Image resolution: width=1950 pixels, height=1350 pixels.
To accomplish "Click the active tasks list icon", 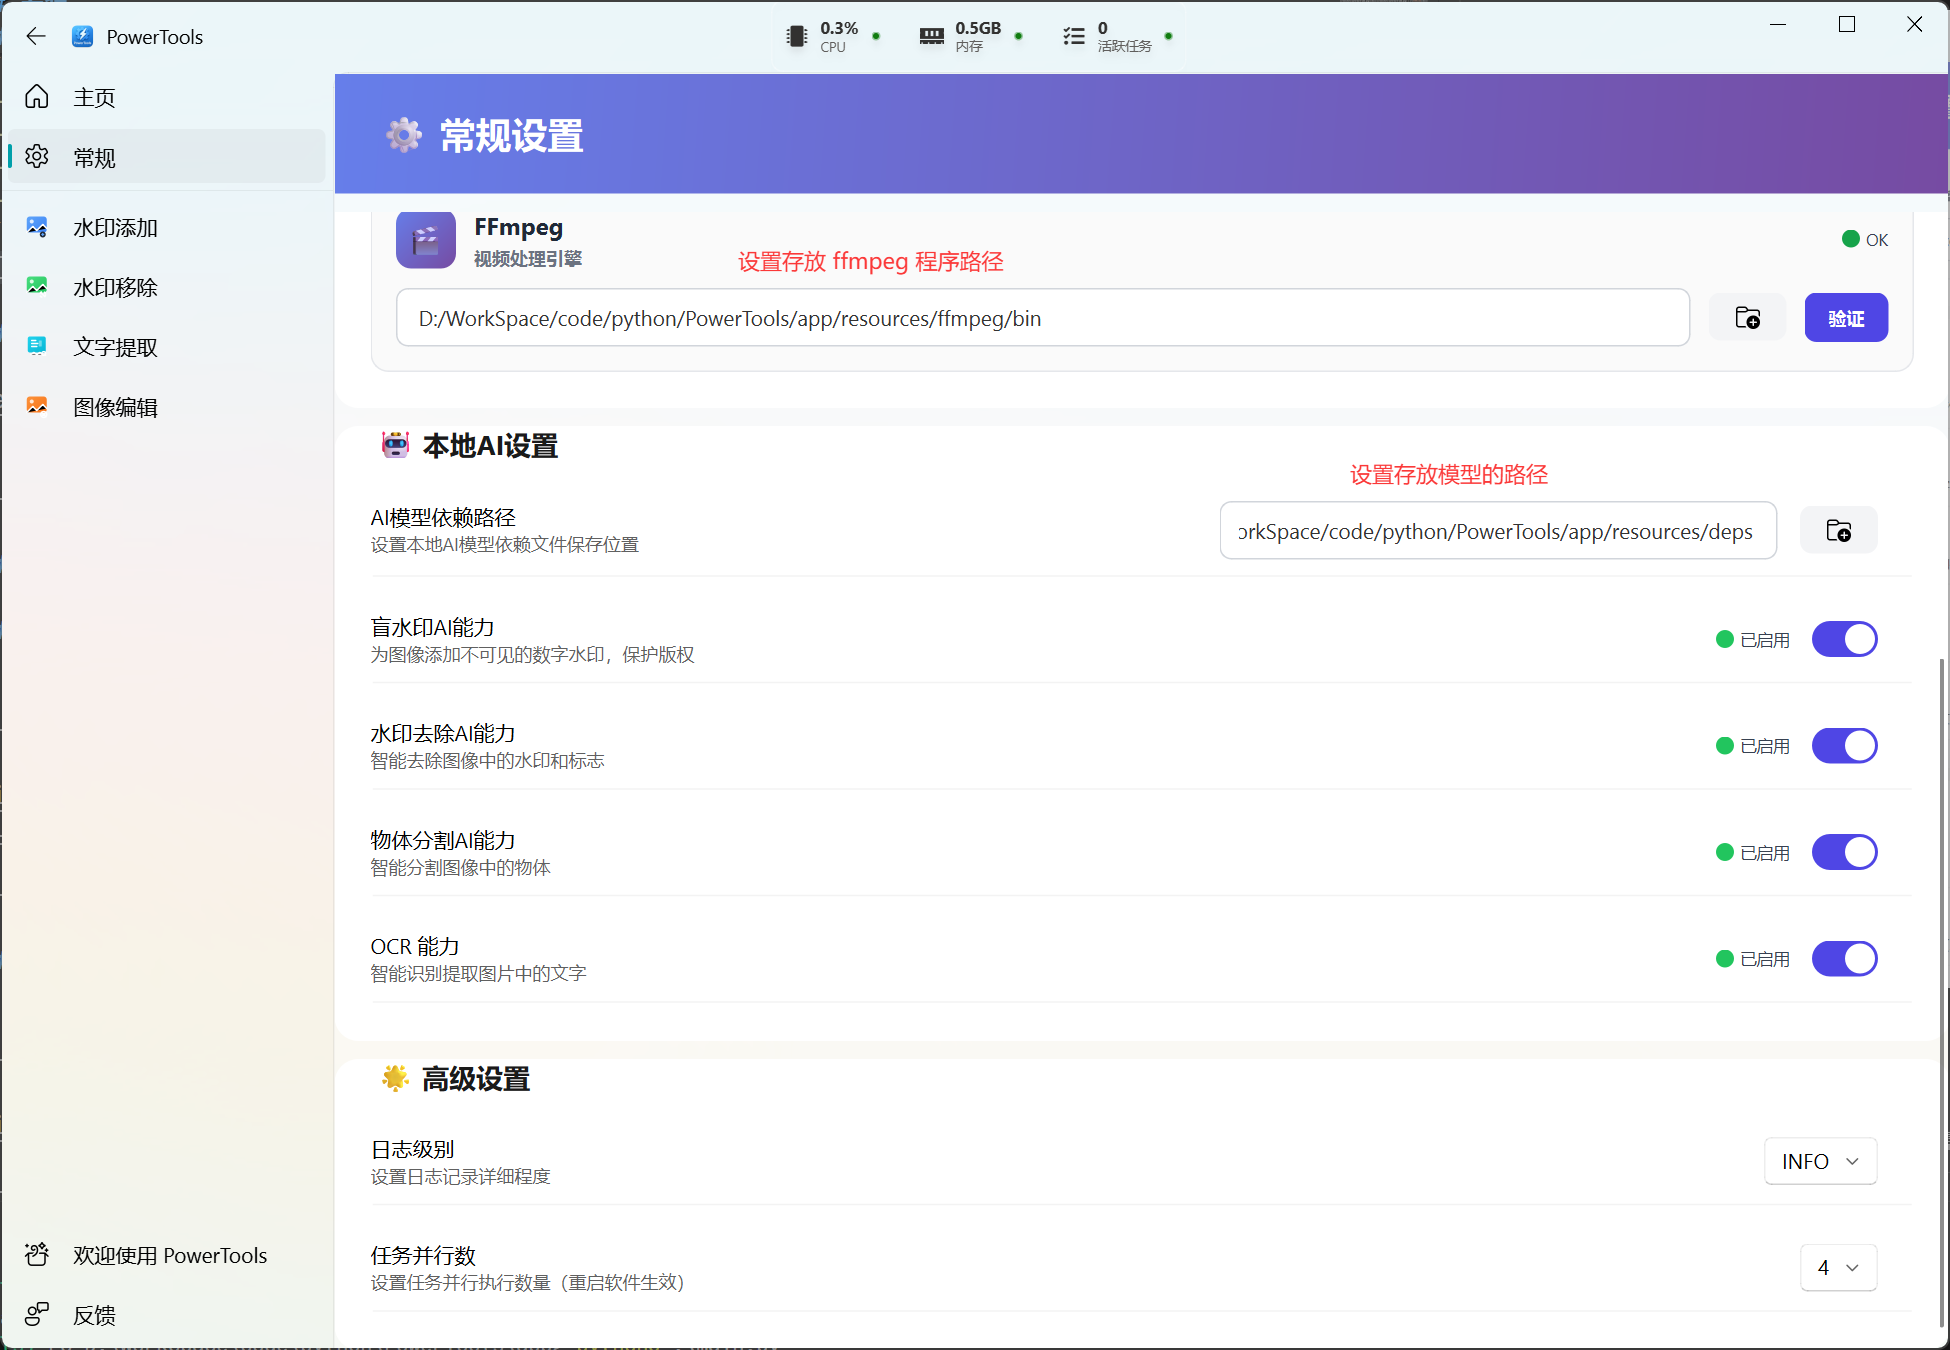I will click(1074, 37).
